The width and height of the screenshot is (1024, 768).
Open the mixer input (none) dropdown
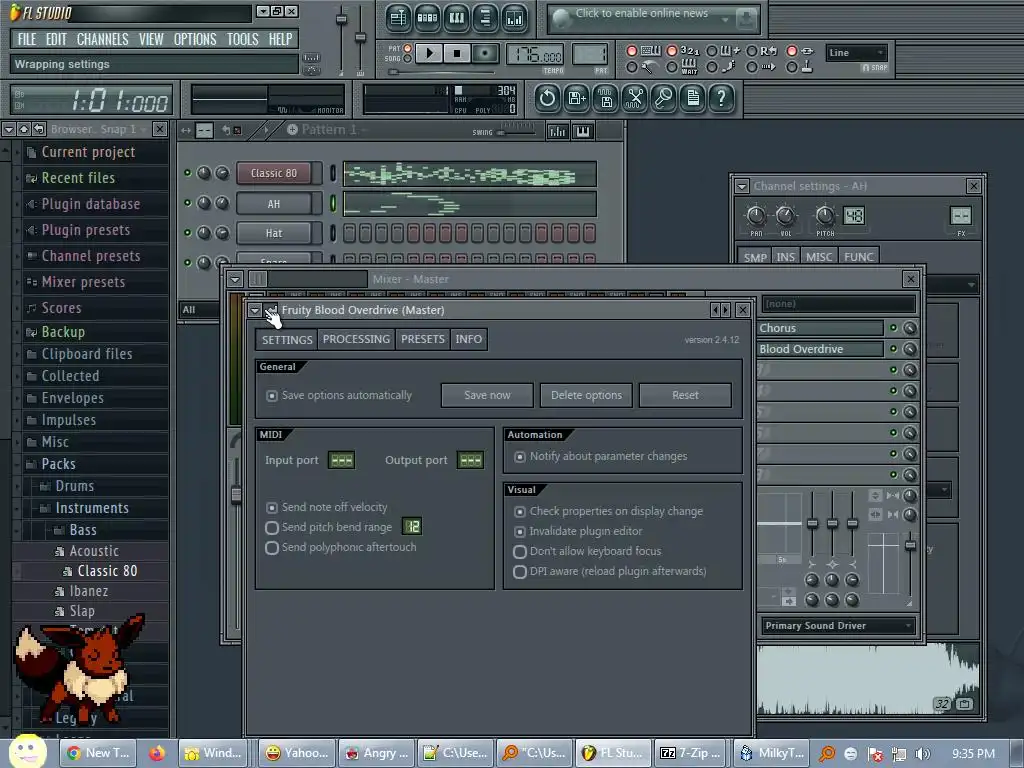pos(838,304)
